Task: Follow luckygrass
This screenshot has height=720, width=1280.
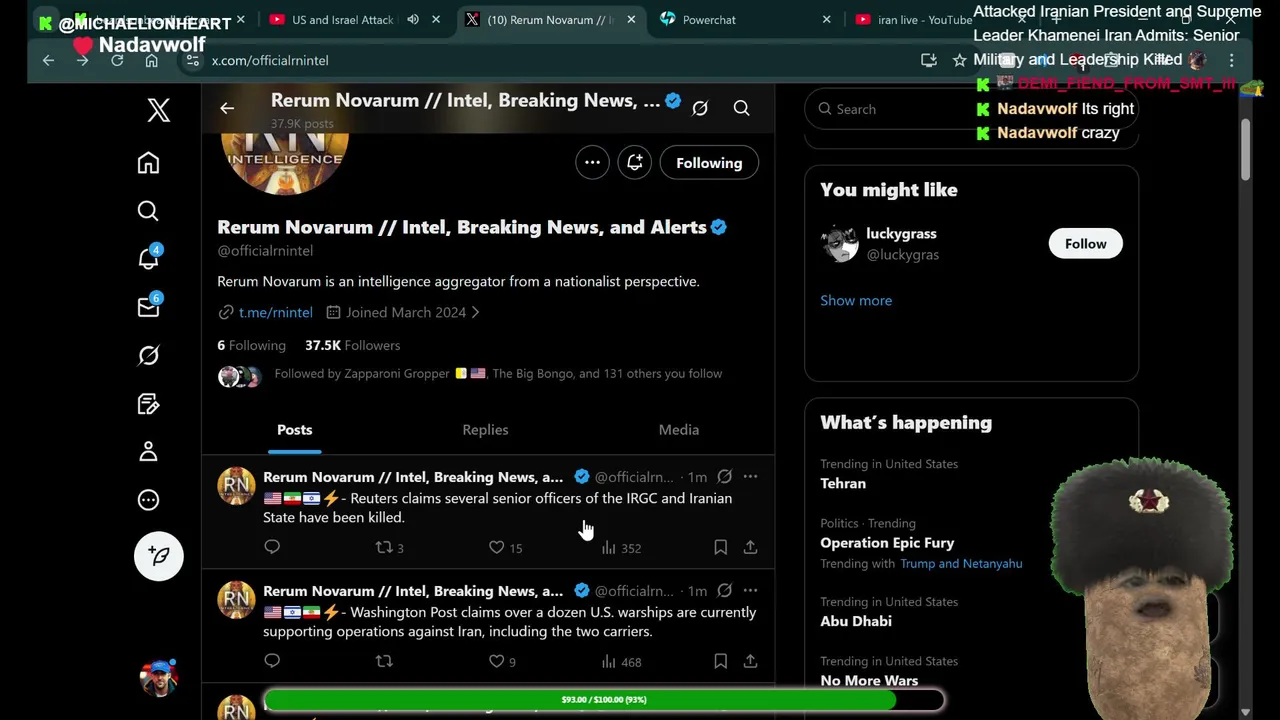Action: [1085, 244]
